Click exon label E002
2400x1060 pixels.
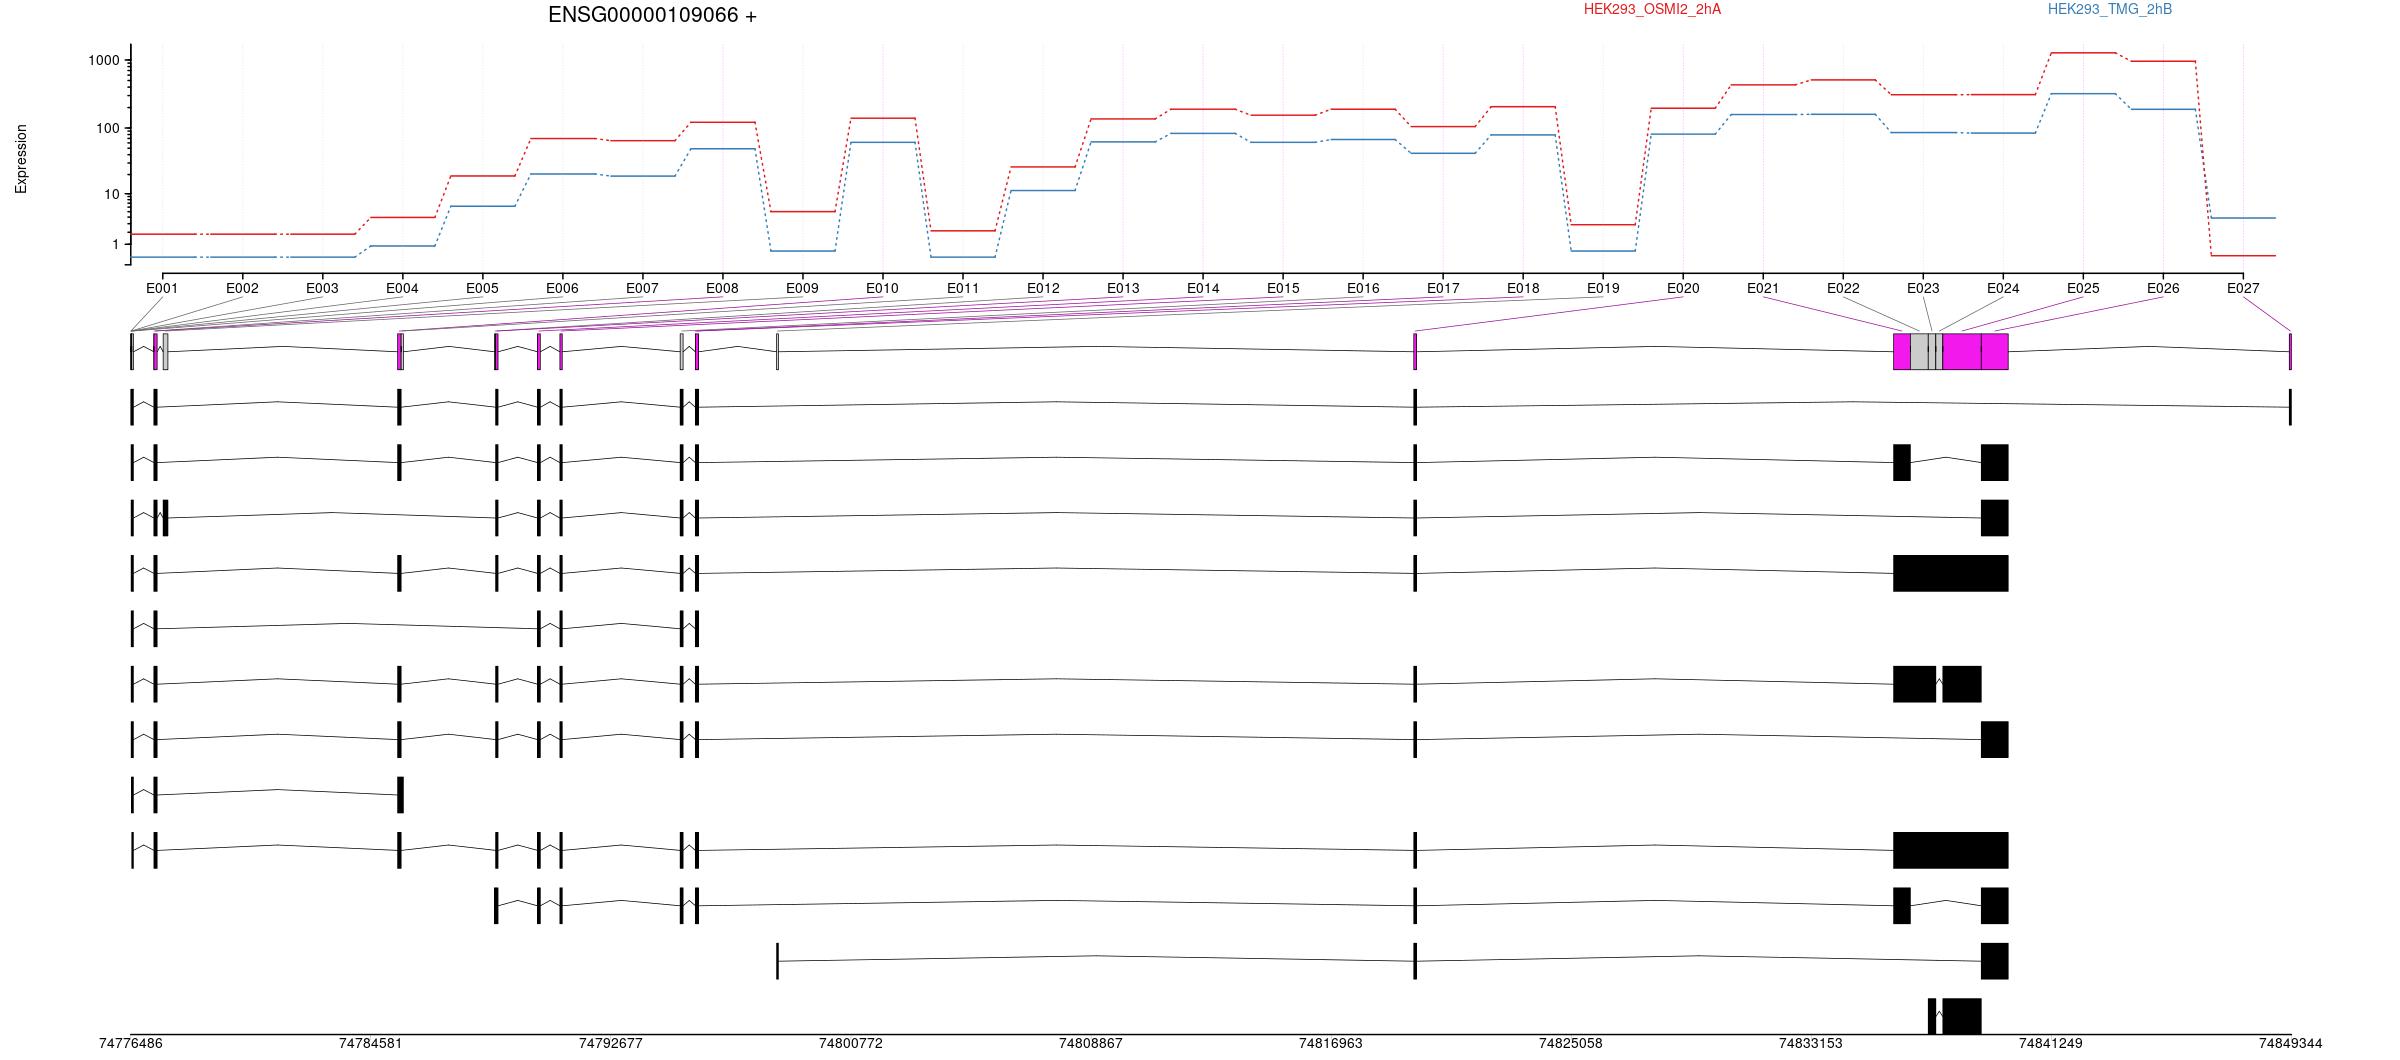coord(242,288)
